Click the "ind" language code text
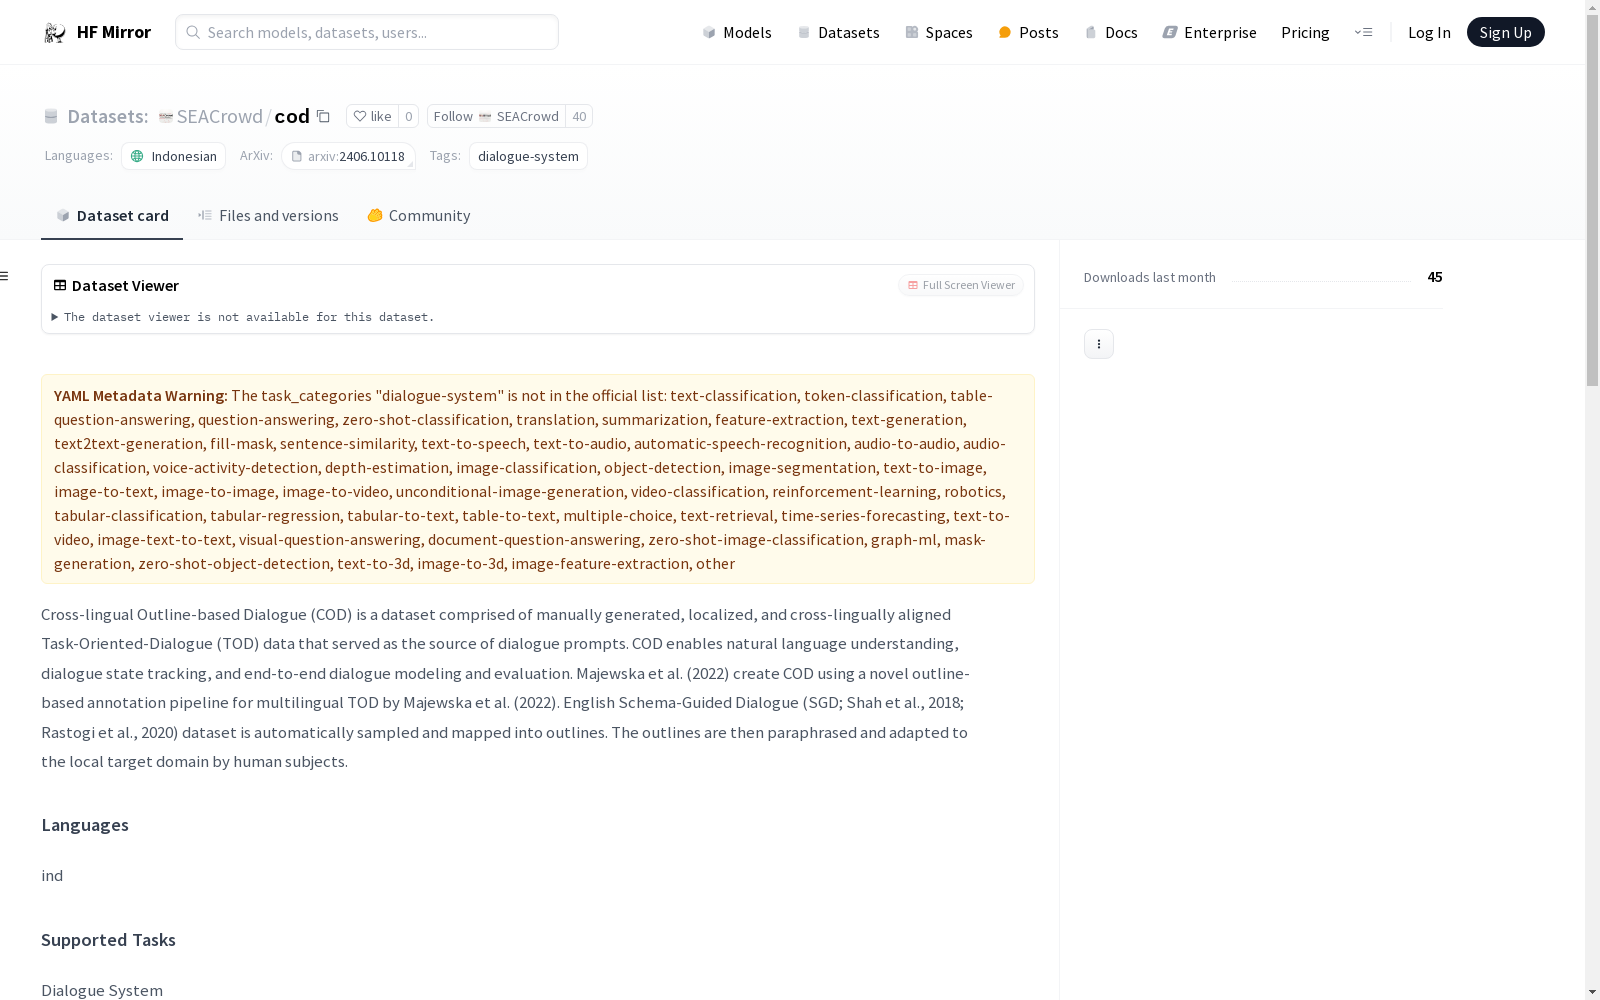Viewport: 1600px width, 1000px height. pyautogui.click(x=52, y=876)
